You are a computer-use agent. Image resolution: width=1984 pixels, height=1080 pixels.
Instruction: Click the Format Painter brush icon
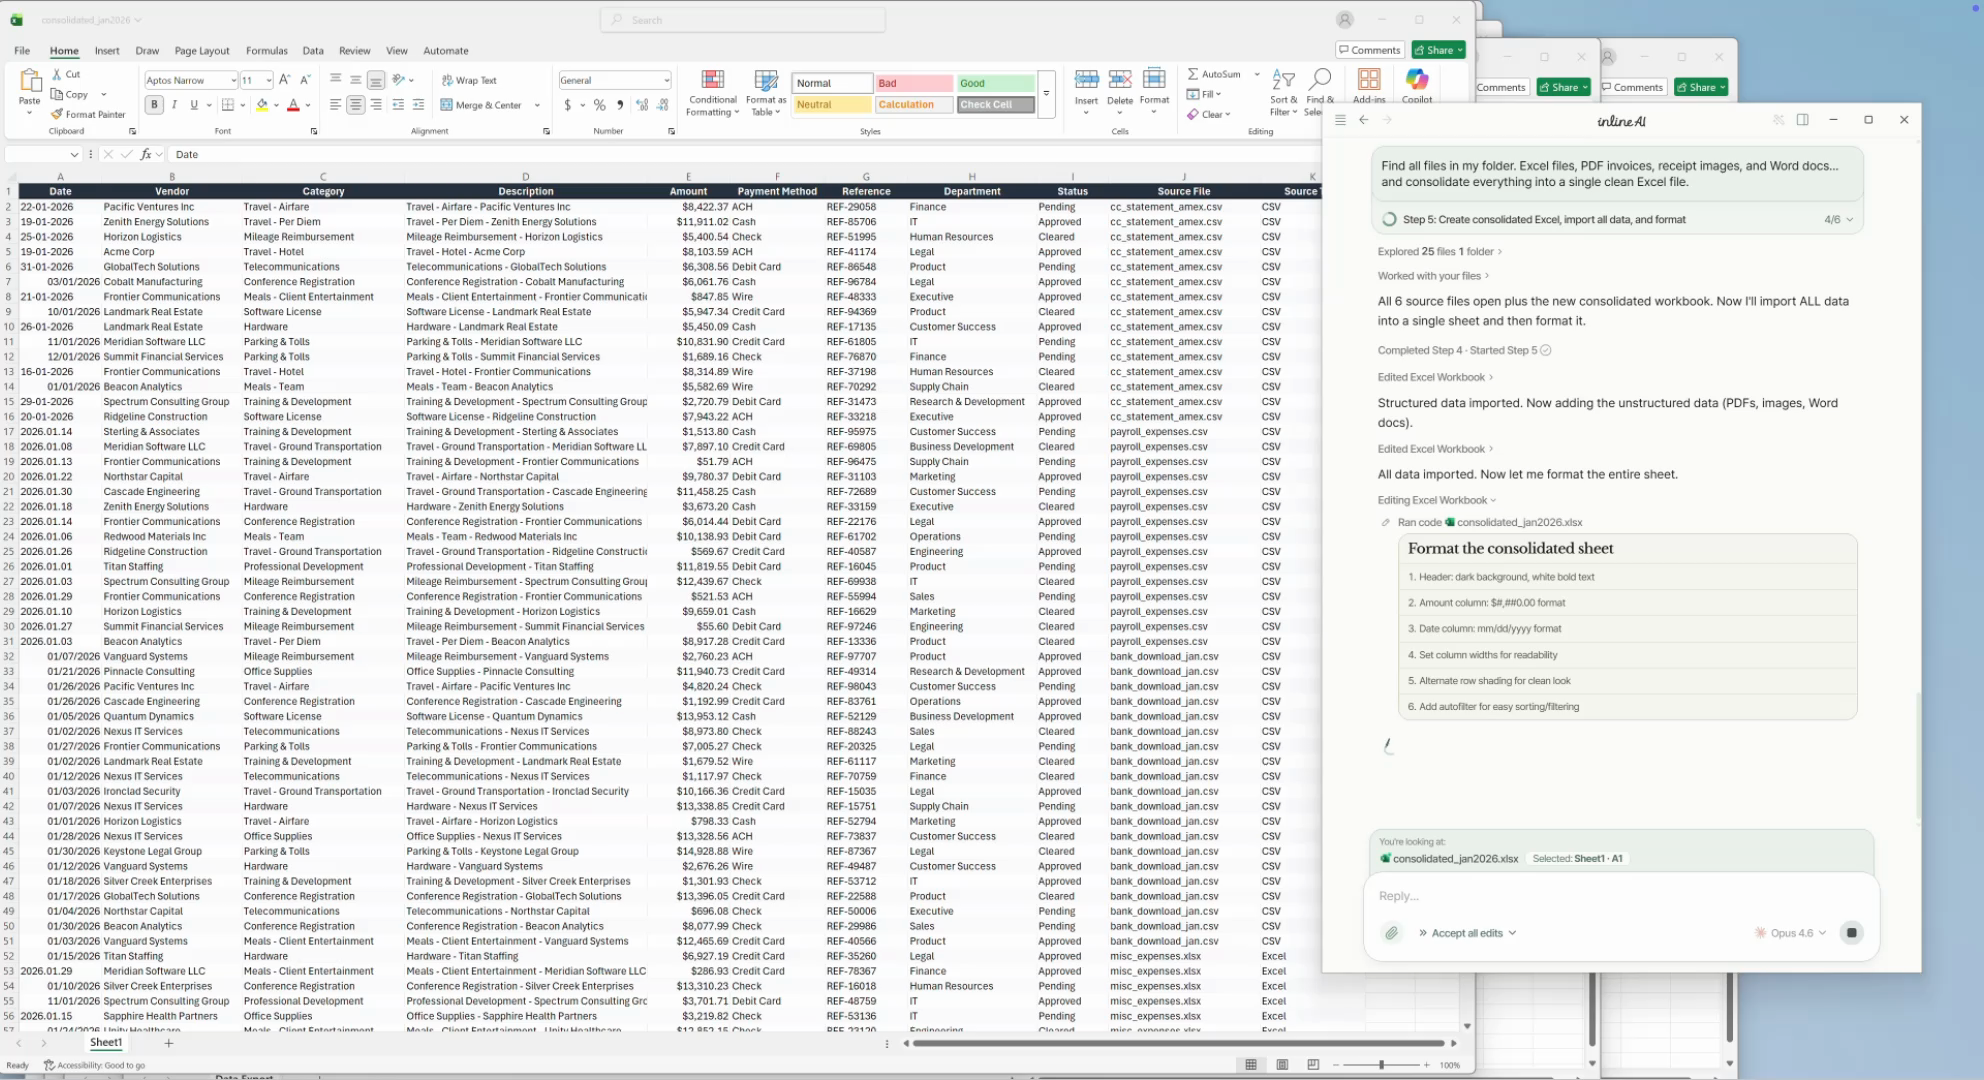tap(58, 114)
